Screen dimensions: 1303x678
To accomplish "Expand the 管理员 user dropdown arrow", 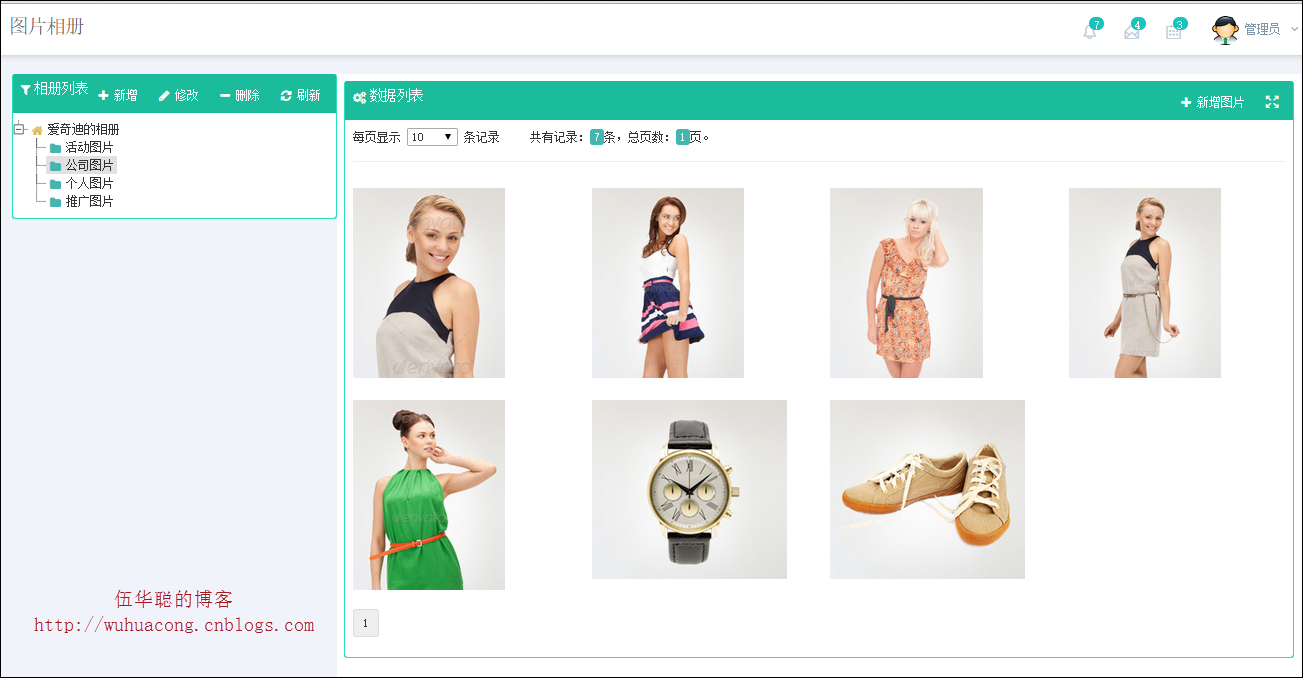I will [1294, 30].
